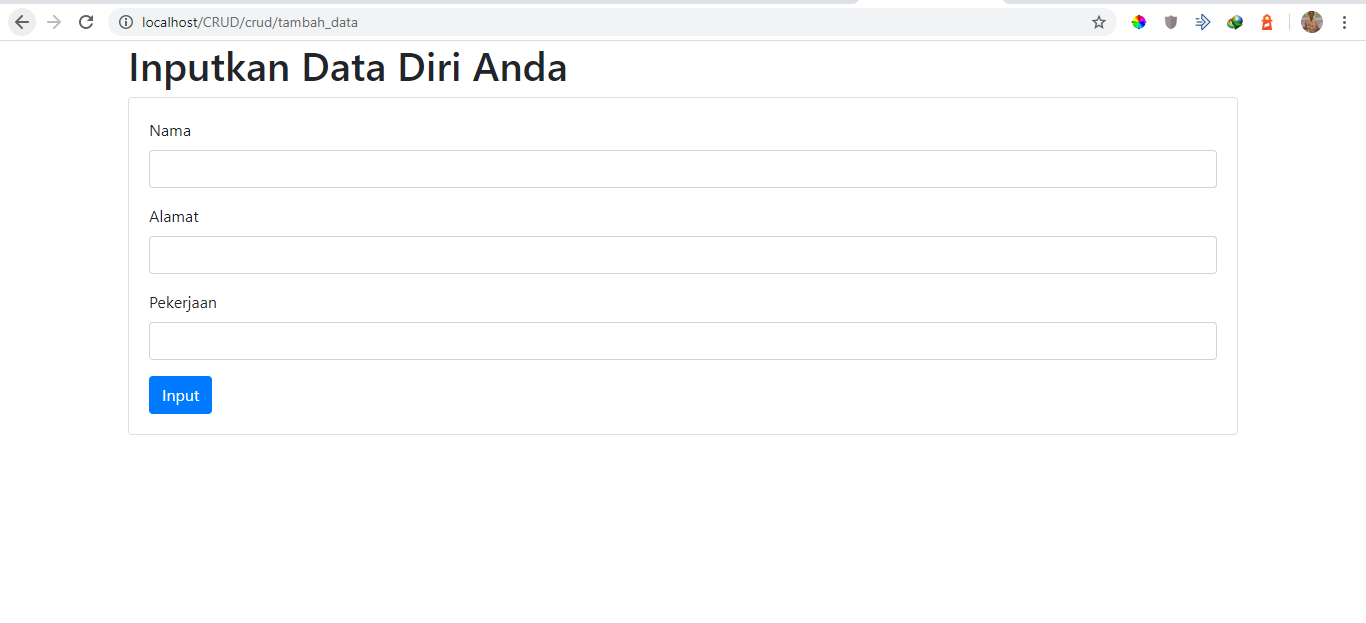Screen dimensions: 1366x623
Task: Open the Chrome profile avatar
Action: pyautogui.click(x=1311, y=21)
